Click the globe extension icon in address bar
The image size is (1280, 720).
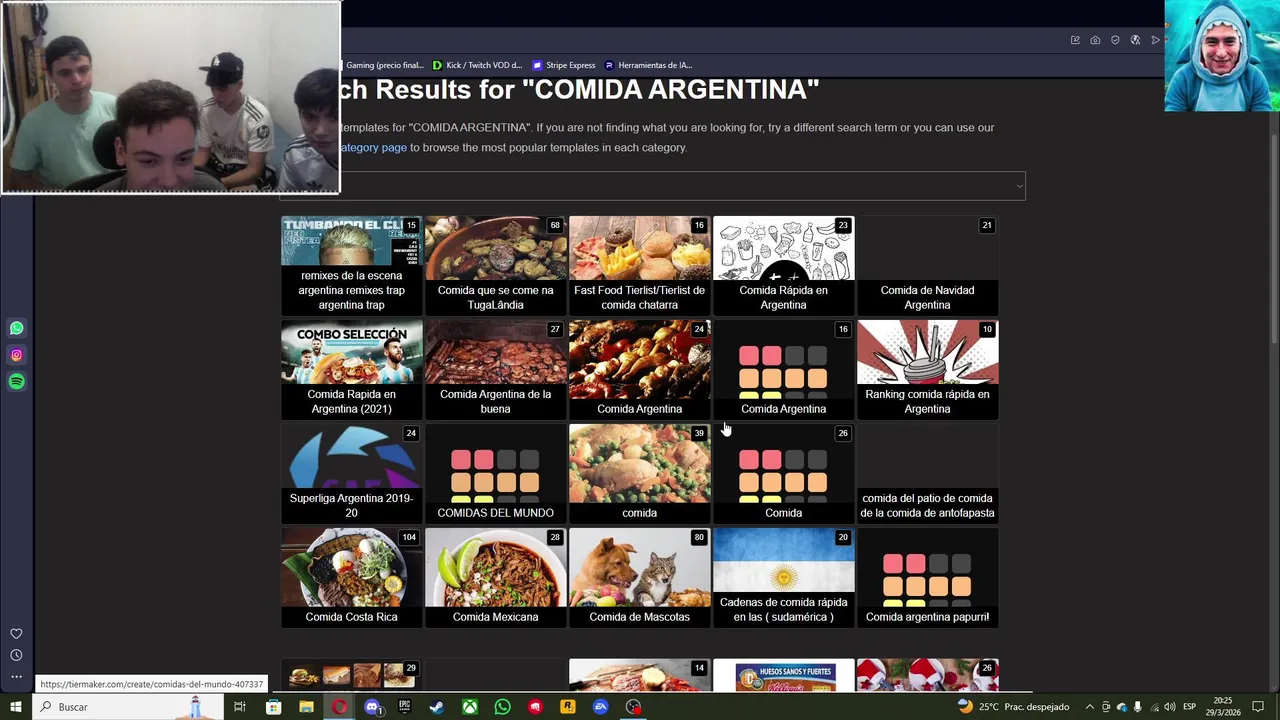(x=1135, y=40)
